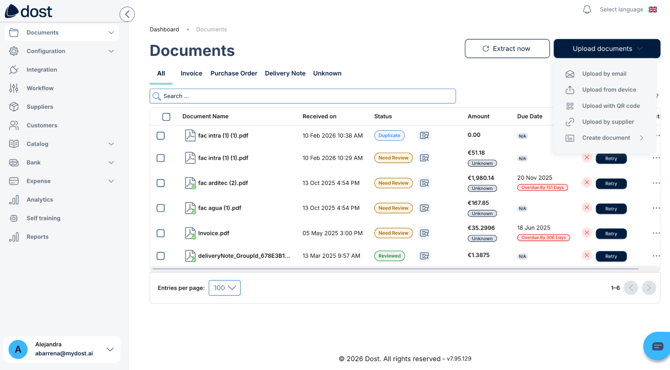
Task: Click the language flag icon
Action: (653, 9)
